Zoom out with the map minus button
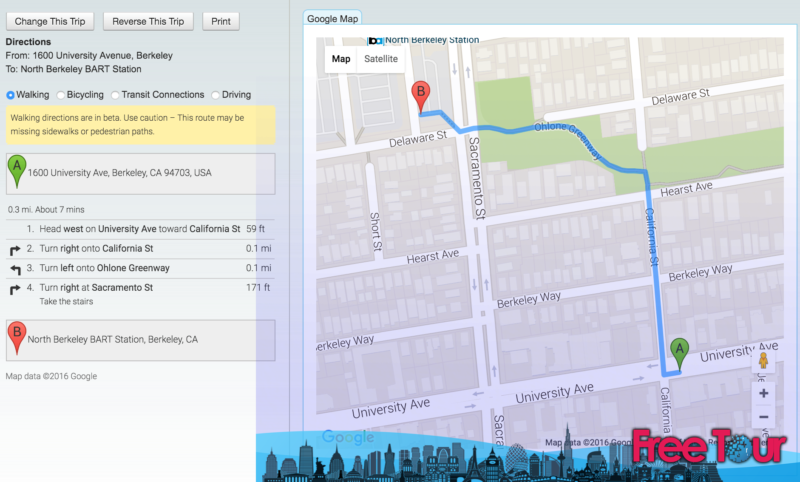Viewport: 800px width, 482px height. (764, 417)
